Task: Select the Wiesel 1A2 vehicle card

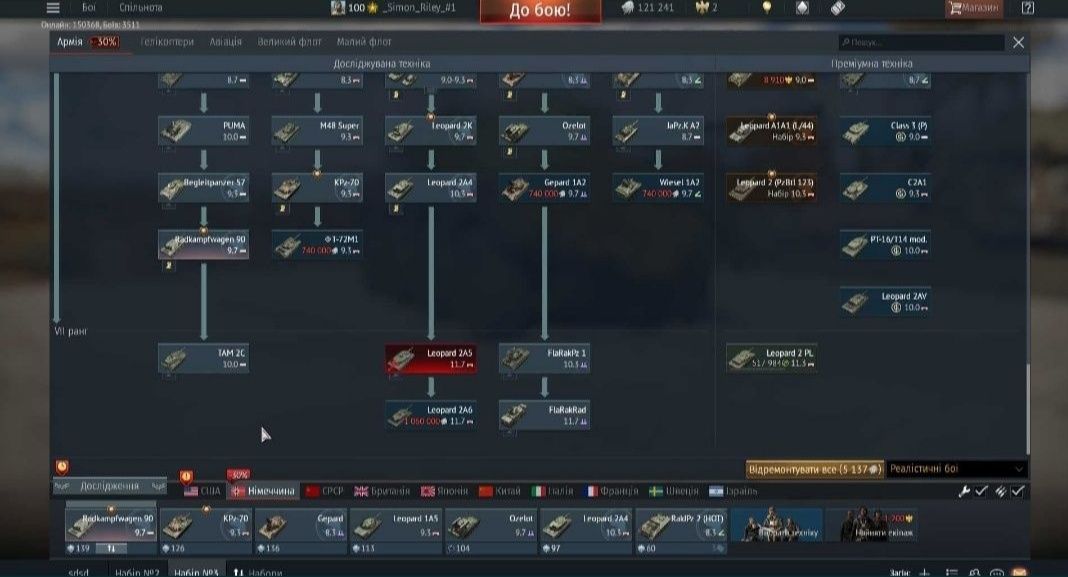Action: 658,188
